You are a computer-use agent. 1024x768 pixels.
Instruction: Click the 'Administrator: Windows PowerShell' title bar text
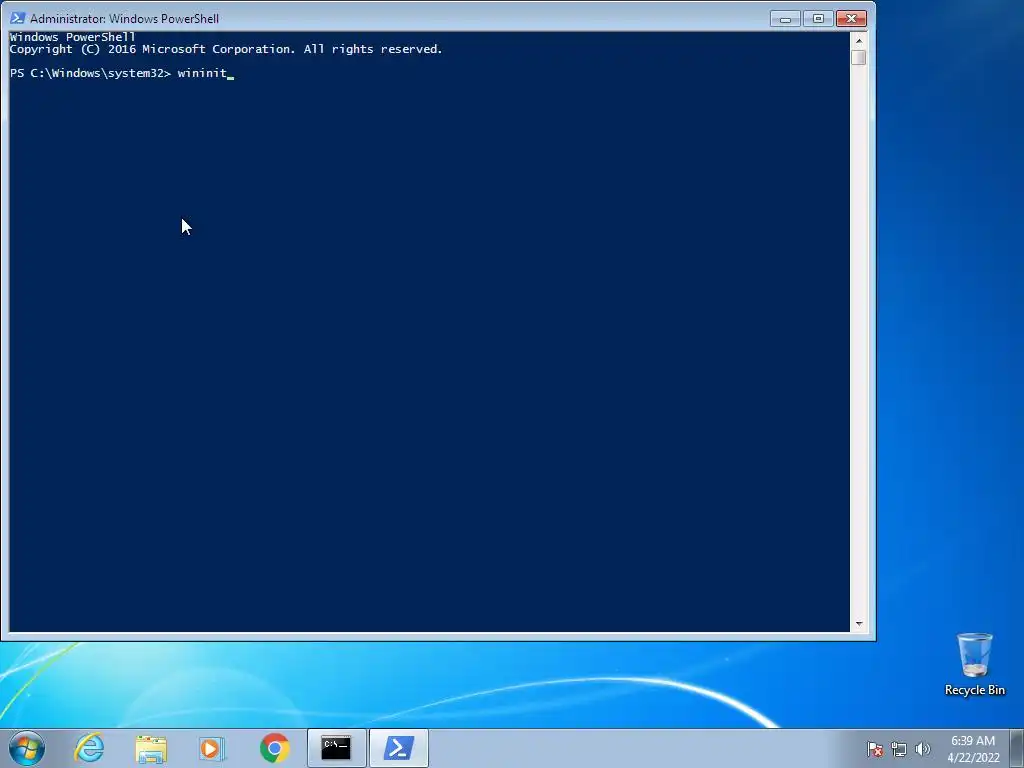click(x=124, y=18)
